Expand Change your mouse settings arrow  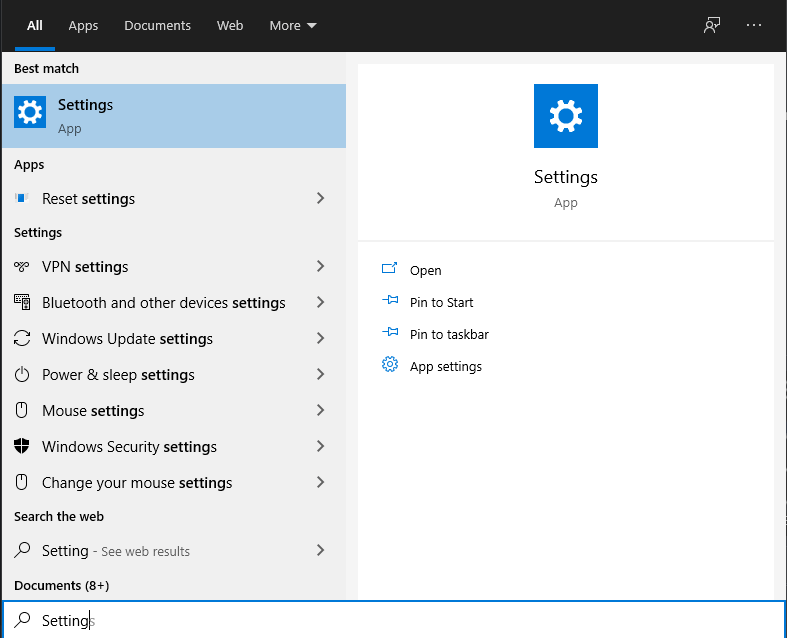pyautogui.click(x=320, y=482)
